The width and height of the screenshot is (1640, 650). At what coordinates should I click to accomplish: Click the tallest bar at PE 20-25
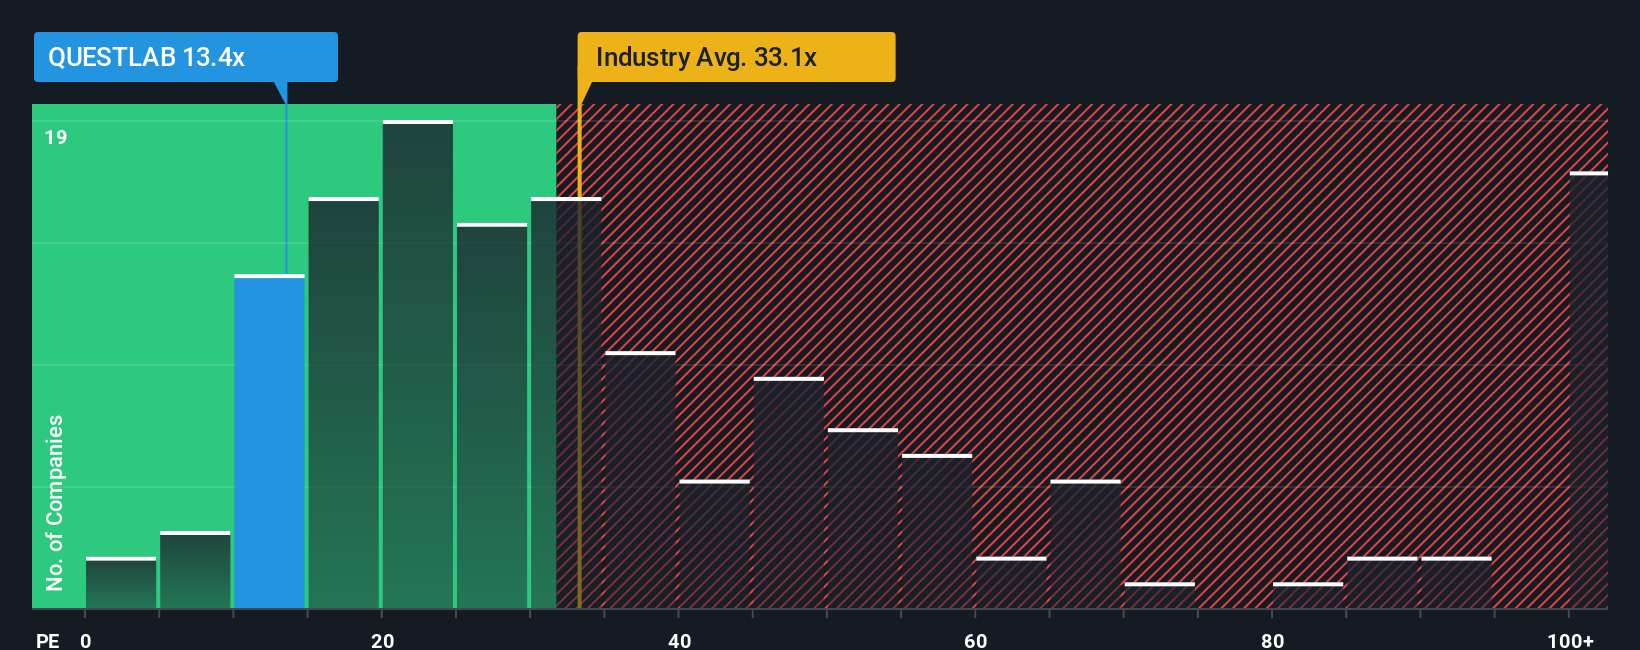click(x=418, y=364)
